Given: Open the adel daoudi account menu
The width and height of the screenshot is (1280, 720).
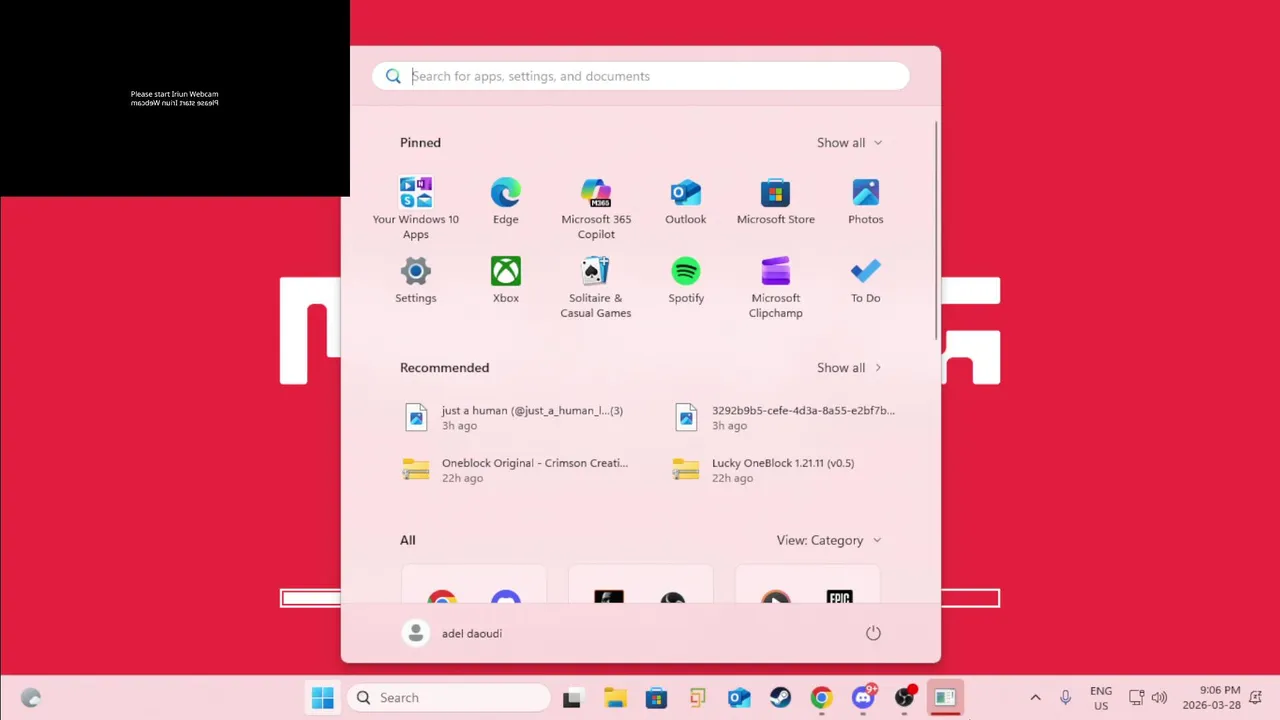Looking at the screenshot, I should click(452, 633).
